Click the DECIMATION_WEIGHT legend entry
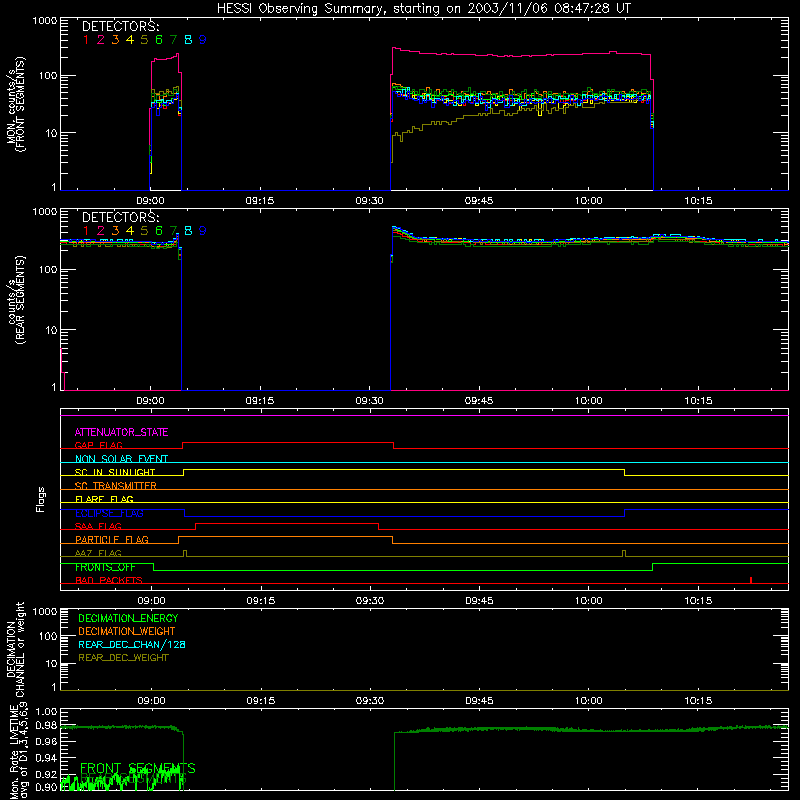The image size is (800, 800). (x=127, y=631)
